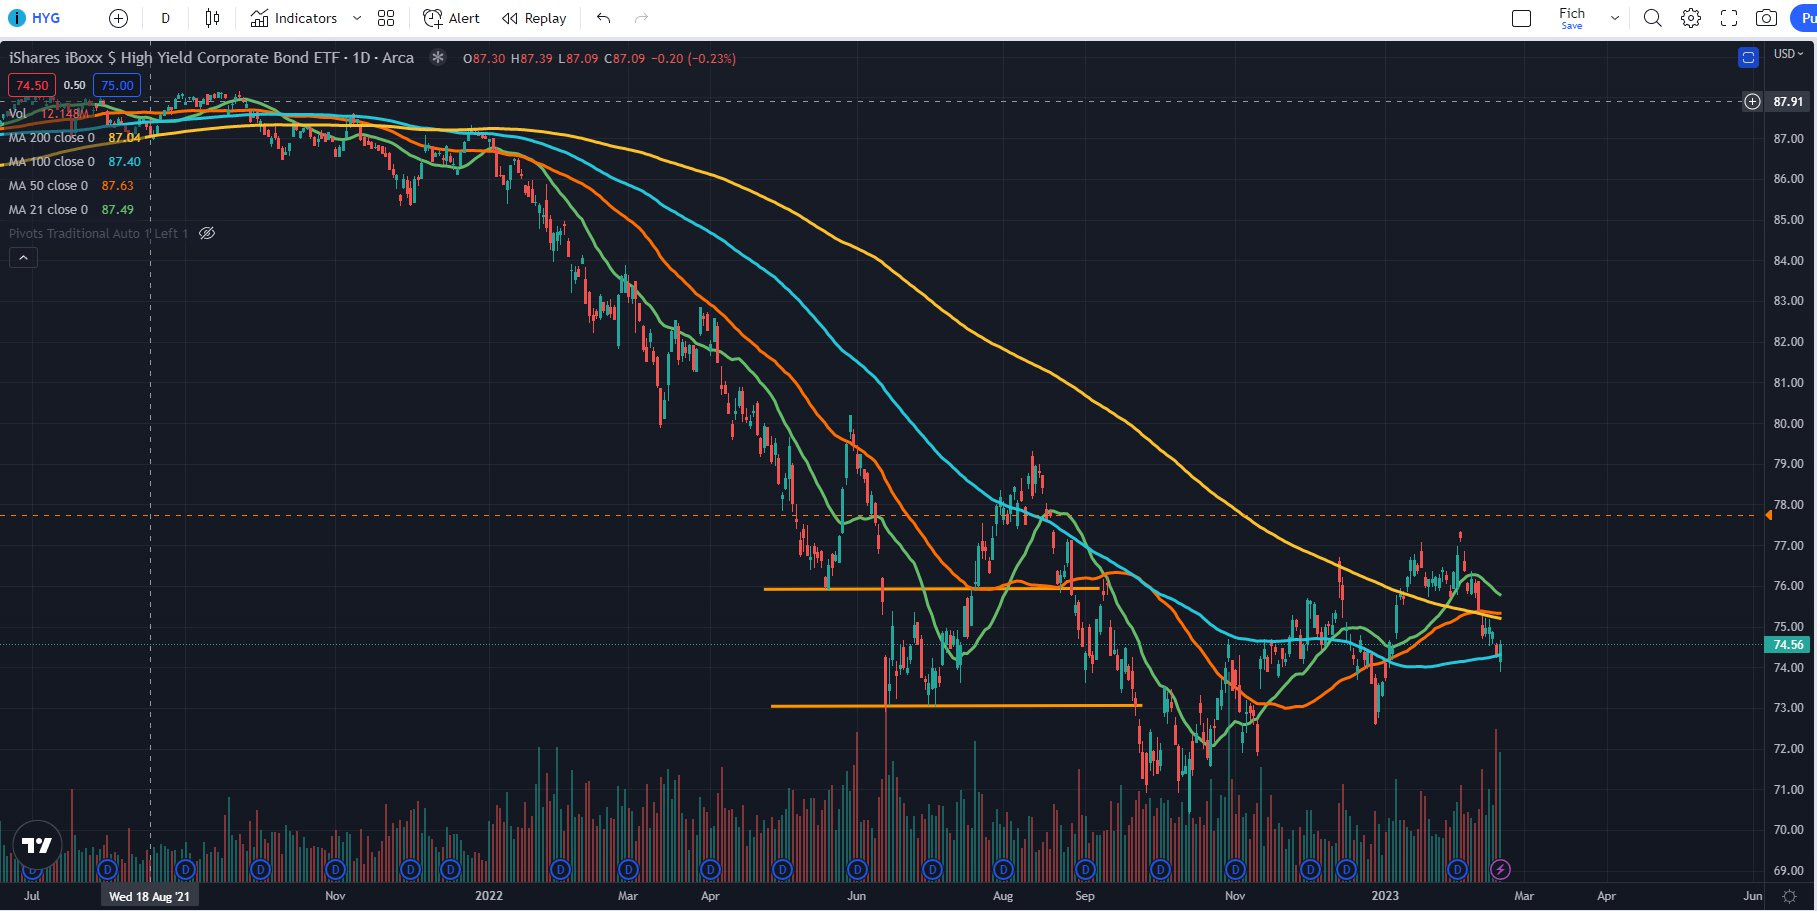Open chart settings gear
This screenshot has height=911, width=1817.
(x=1690, y=18)
